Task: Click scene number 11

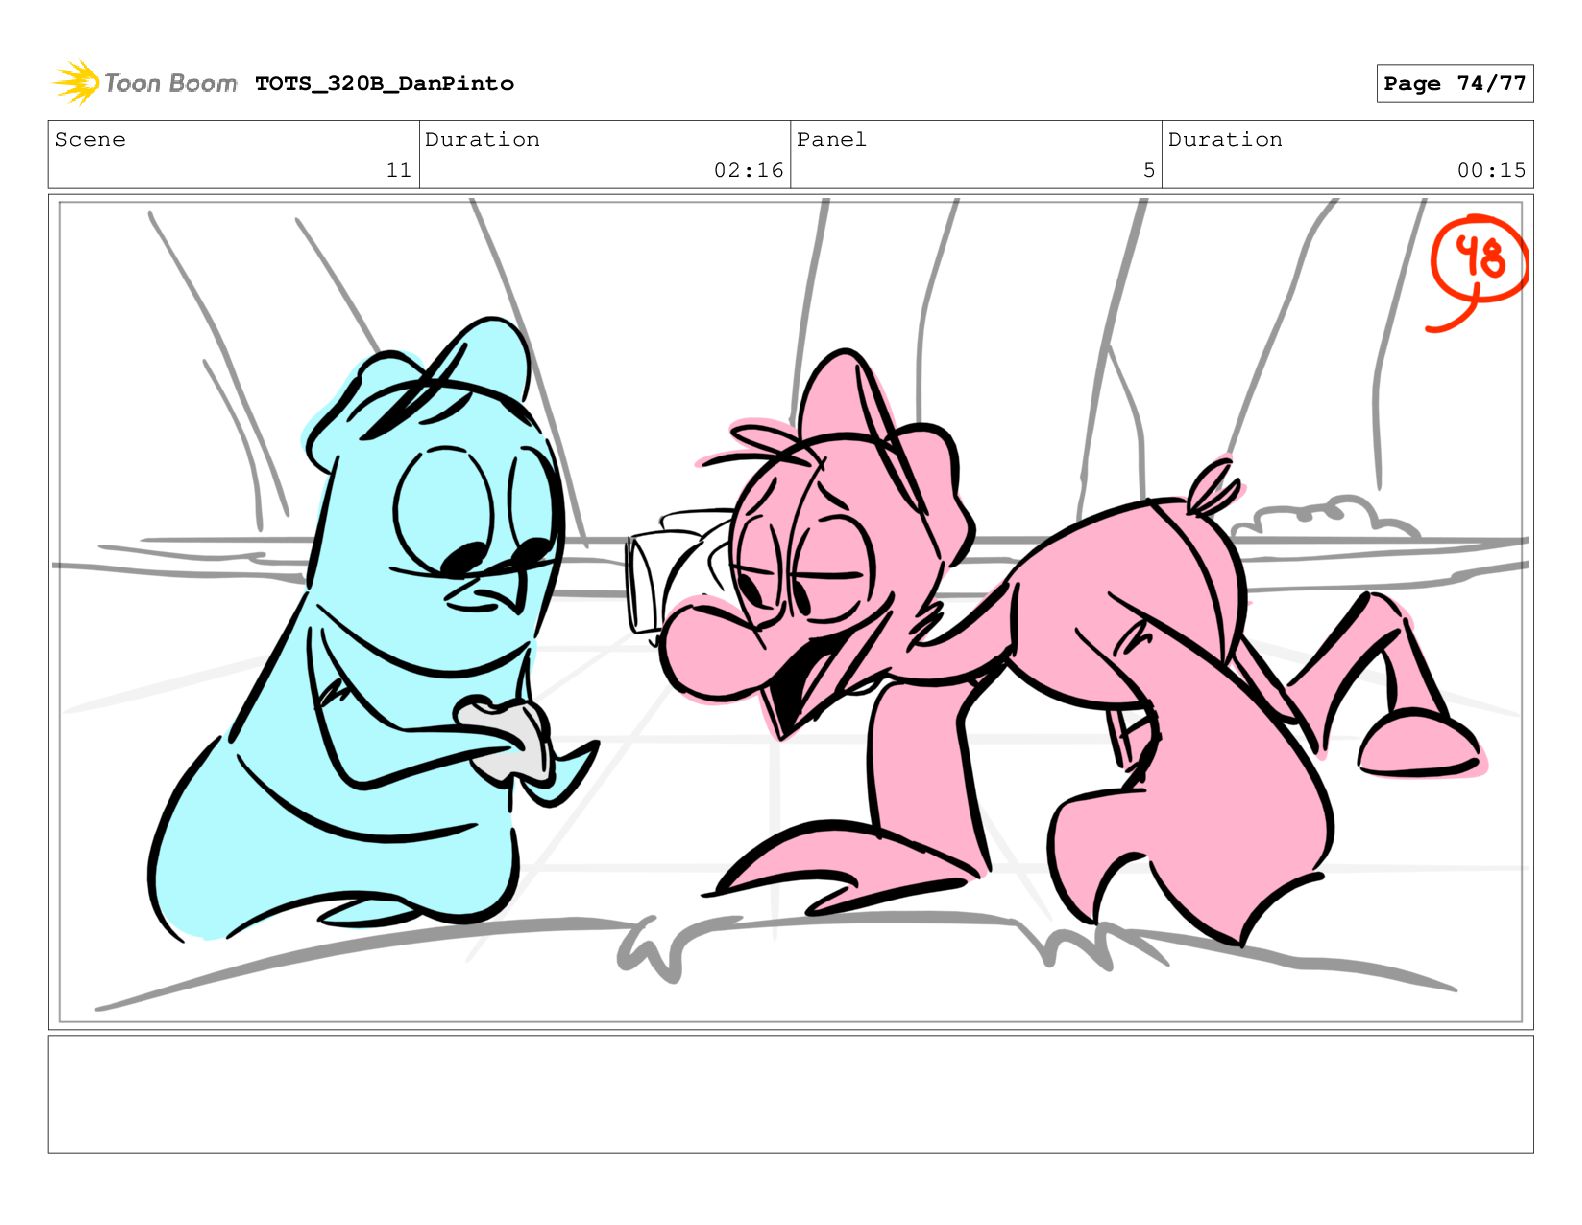Action: 398,171
